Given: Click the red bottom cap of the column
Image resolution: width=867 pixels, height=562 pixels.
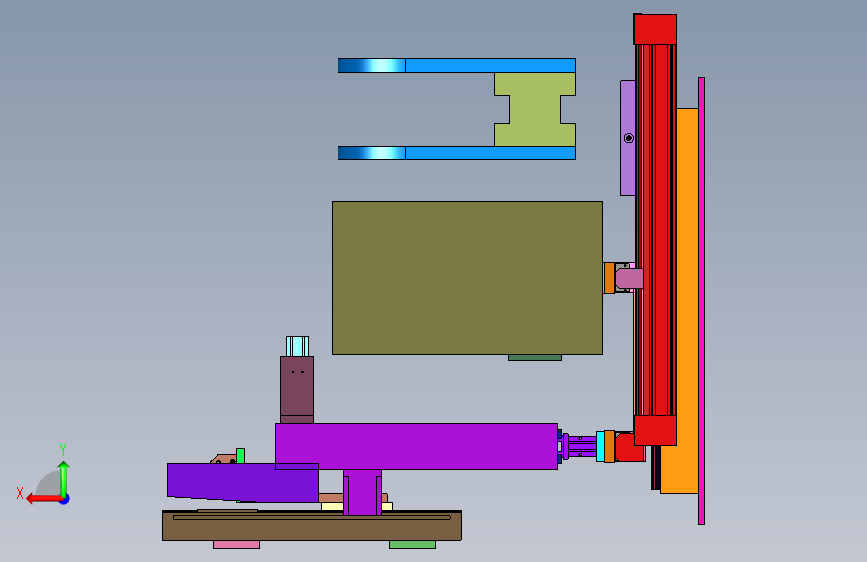Looking at the screenshot, I should tap(655, 430).
